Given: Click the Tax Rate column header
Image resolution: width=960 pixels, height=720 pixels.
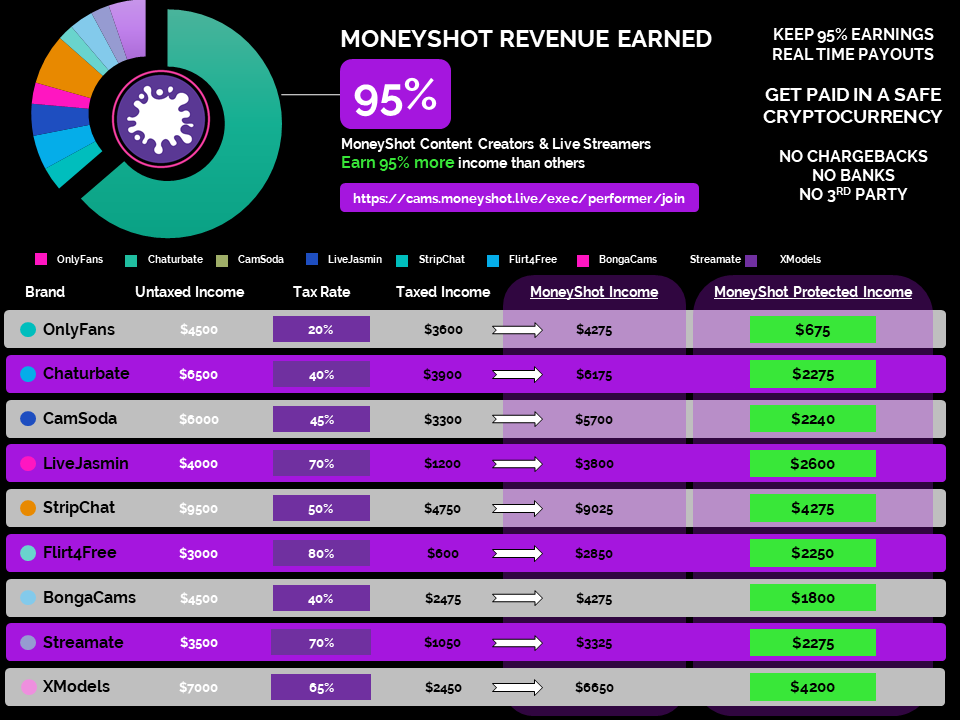Looking at the screenshot, I should 321,292.
